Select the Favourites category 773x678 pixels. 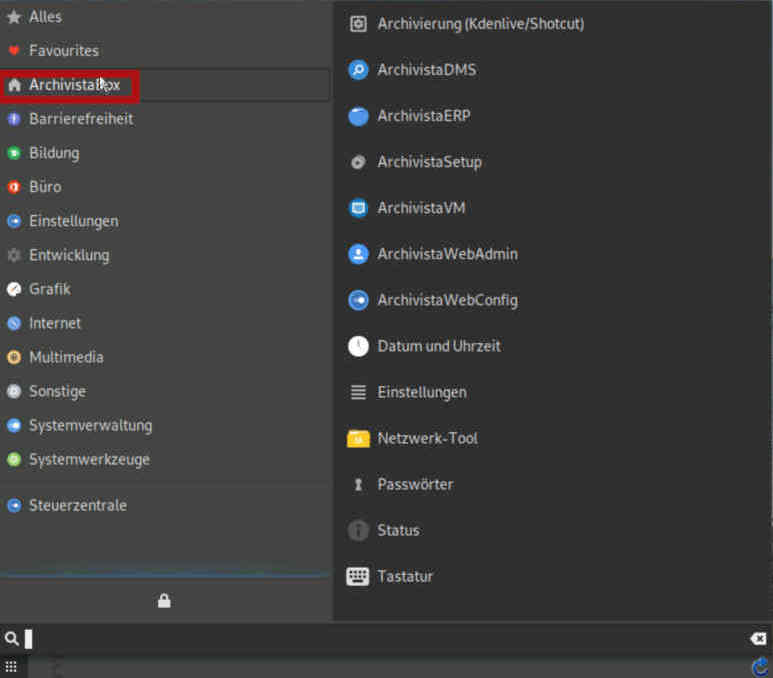63,50
